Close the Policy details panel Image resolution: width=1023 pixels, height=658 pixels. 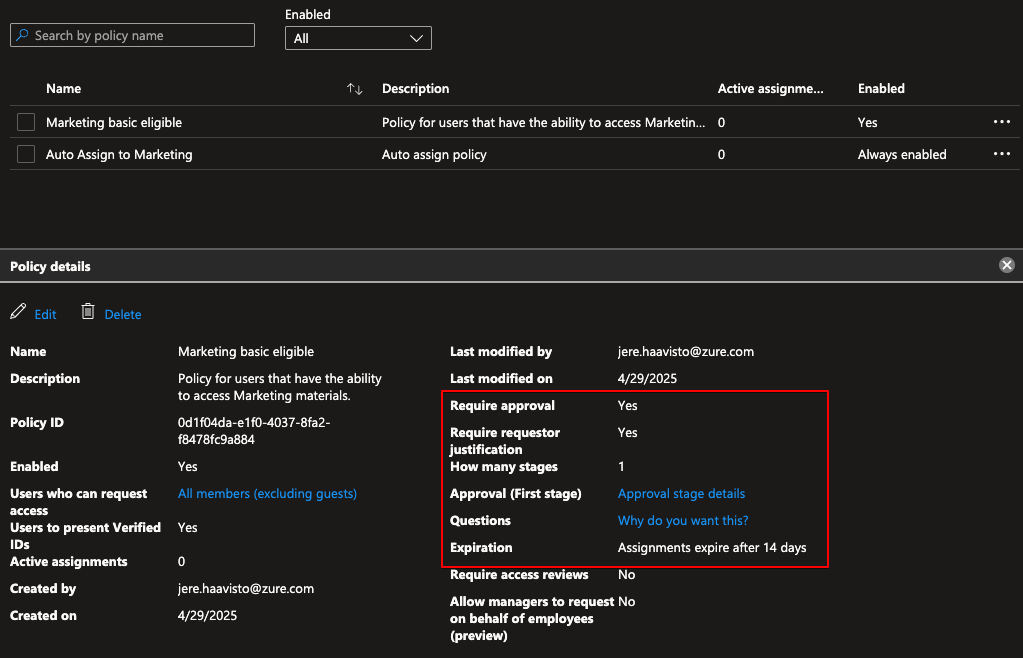pyautogui.click(x=1007, y=265)
